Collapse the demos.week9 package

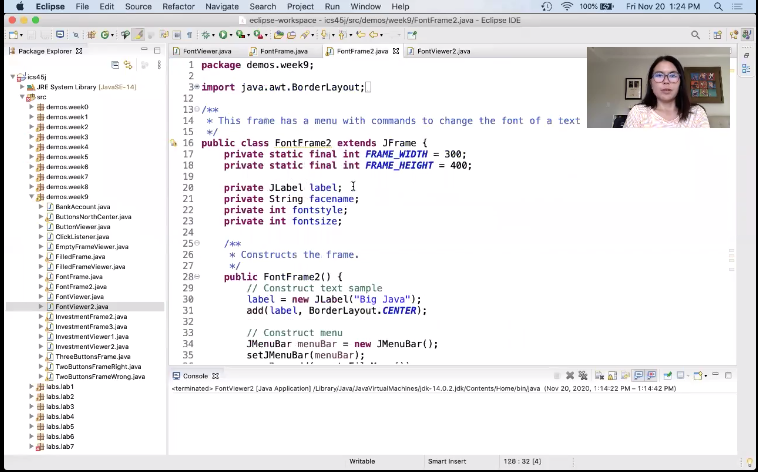click(31, 197)
